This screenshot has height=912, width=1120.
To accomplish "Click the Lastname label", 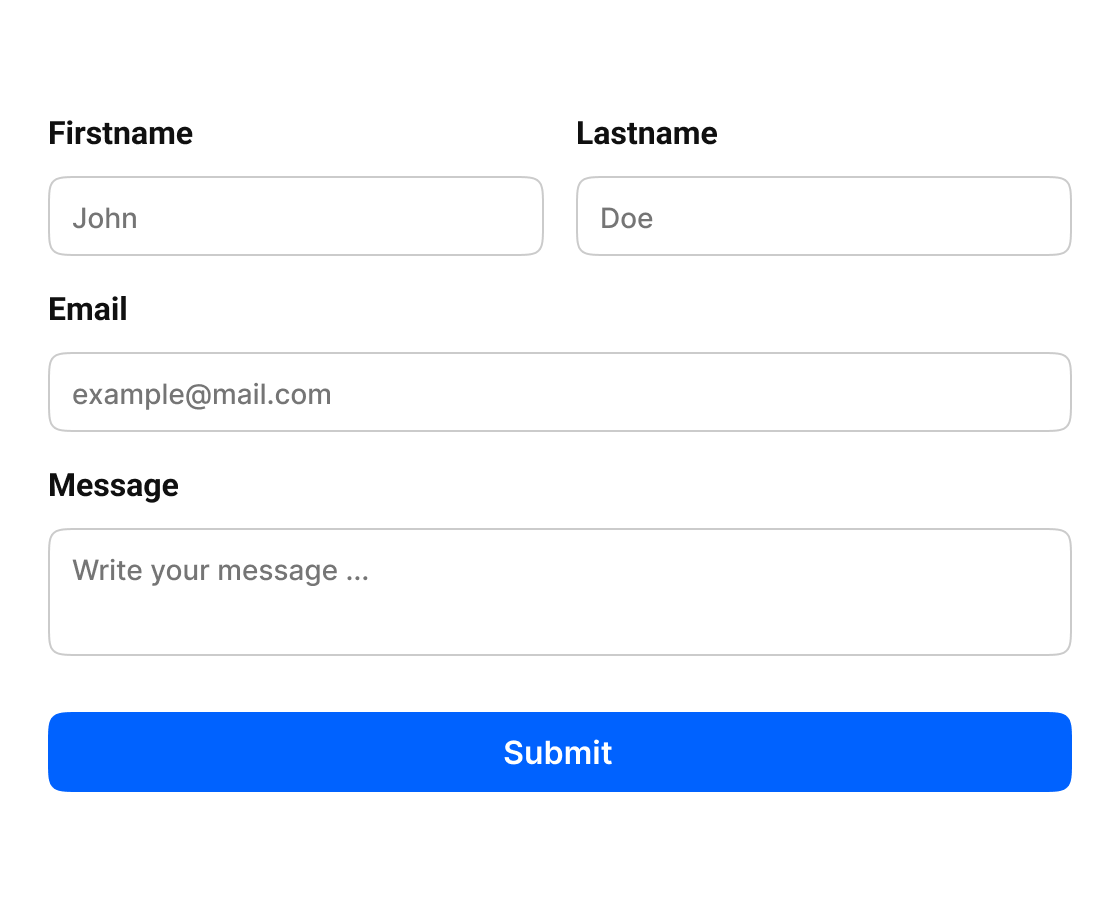I will pos(647,134).
